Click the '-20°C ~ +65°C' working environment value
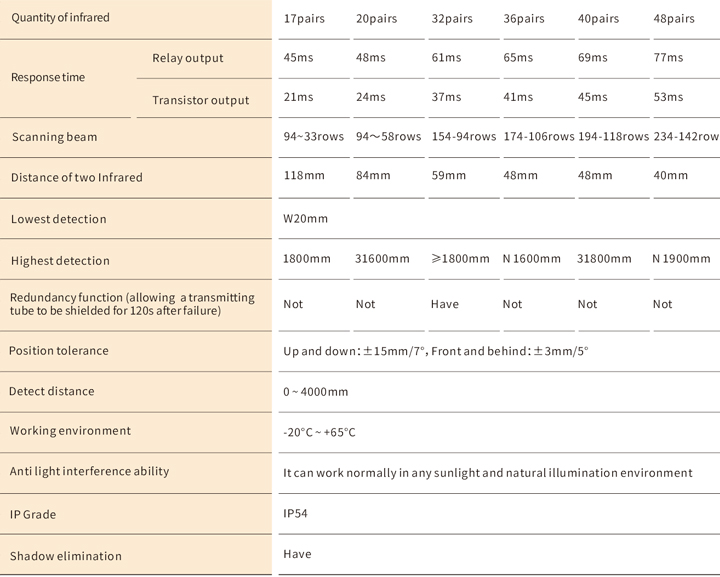The width and height of the screenshot is (720, 577). point(319,432)
